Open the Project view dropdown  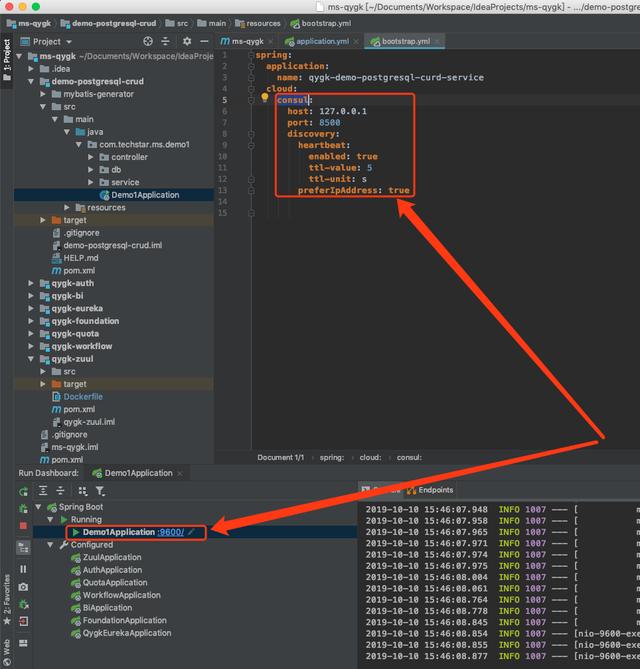click(46, 41)
